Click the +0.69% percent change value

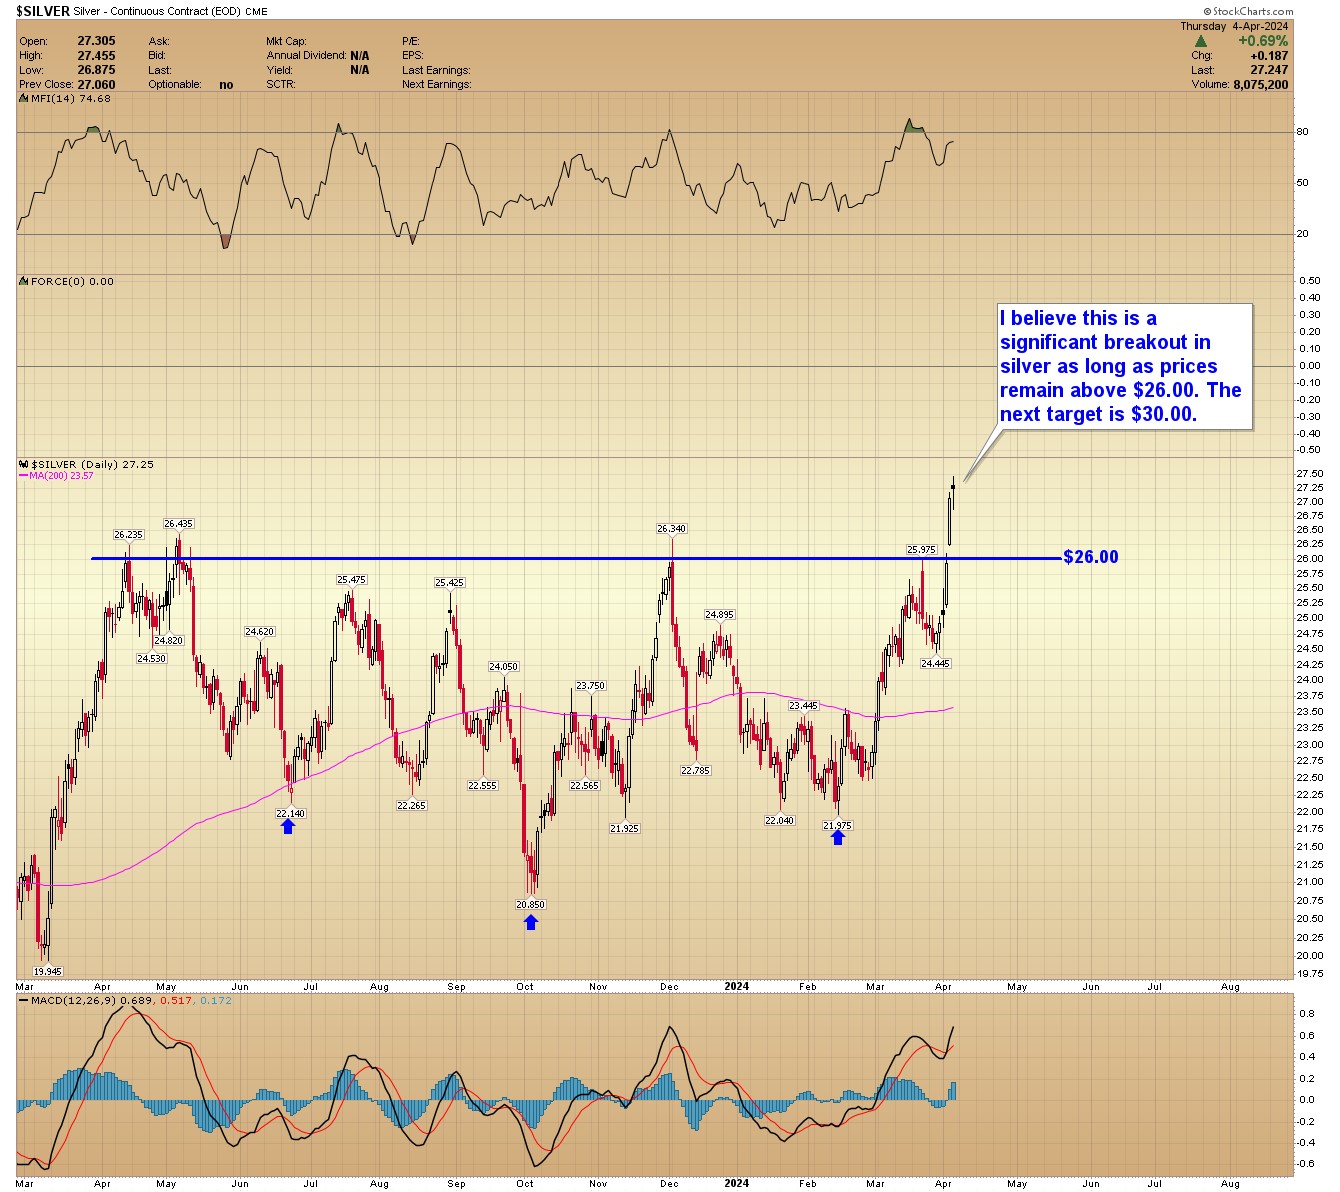(1262, 42)
